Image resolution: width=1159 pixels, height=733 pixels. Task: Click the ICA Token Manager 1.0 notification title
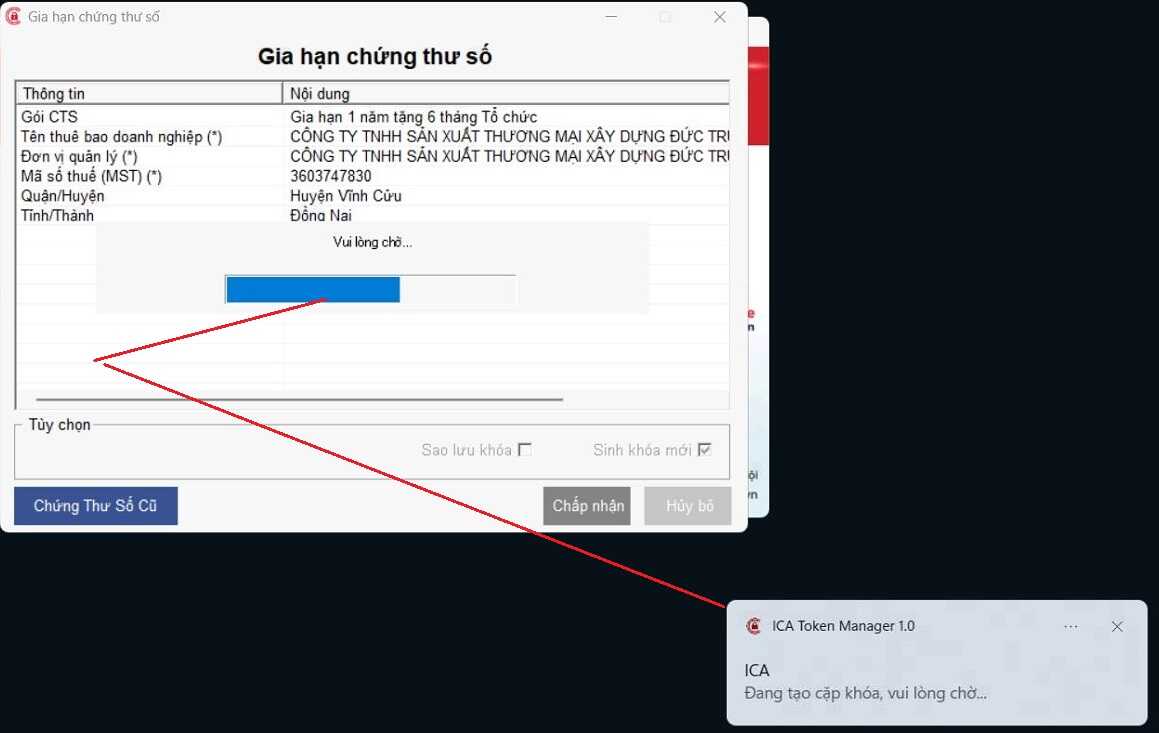point(843,626)
